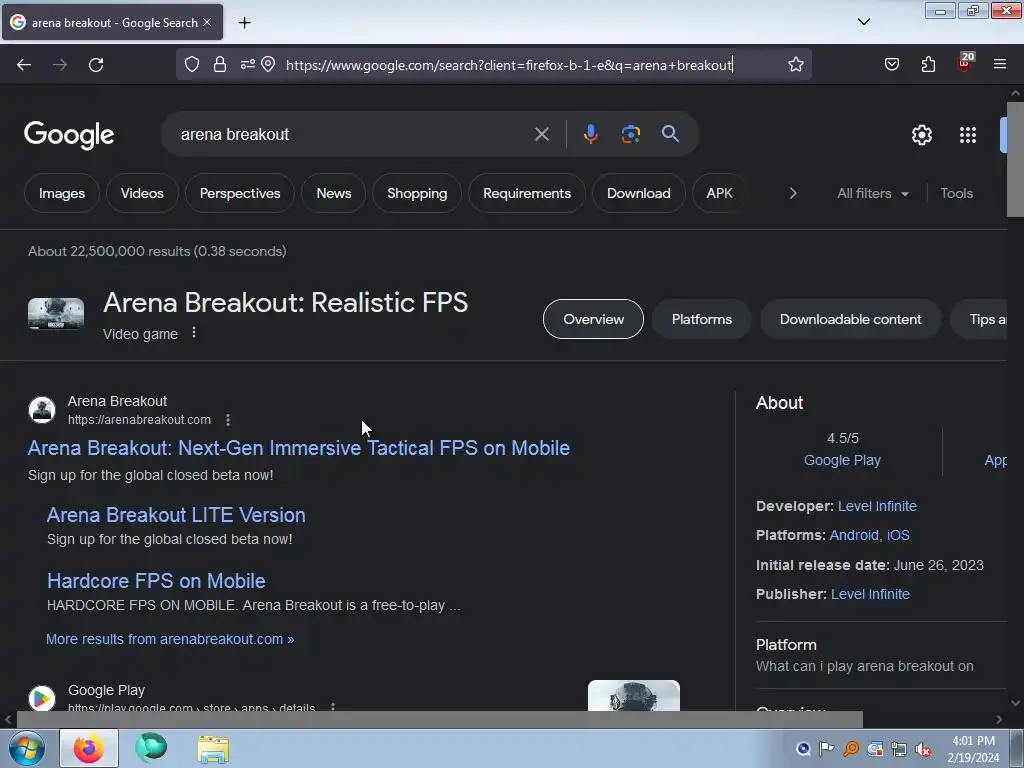Switch to the Perspectives filter

[x=240, y=193]
